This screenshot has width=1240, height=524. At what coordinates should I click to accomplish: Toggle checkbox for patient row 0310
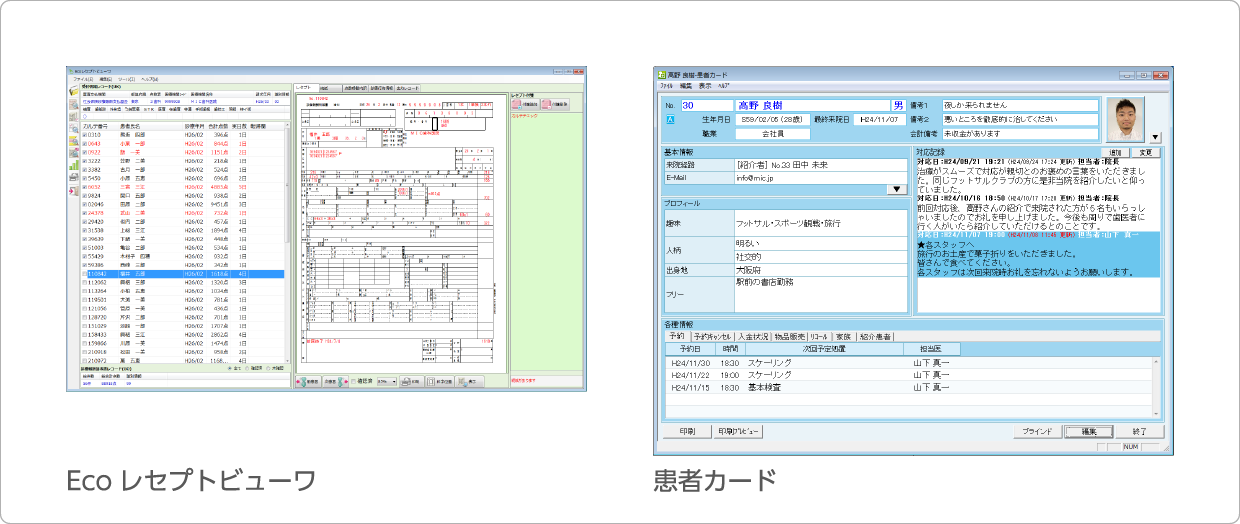coord(84,135)
